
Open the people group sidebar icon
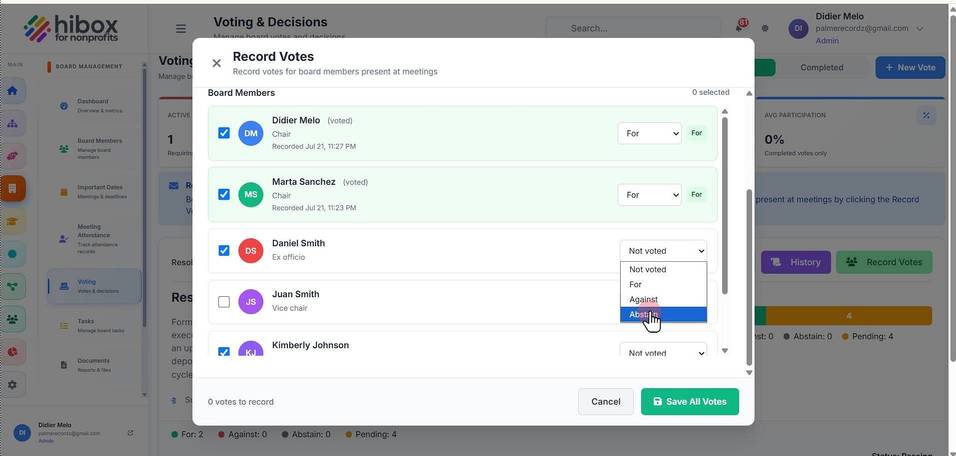click(13, 319)
